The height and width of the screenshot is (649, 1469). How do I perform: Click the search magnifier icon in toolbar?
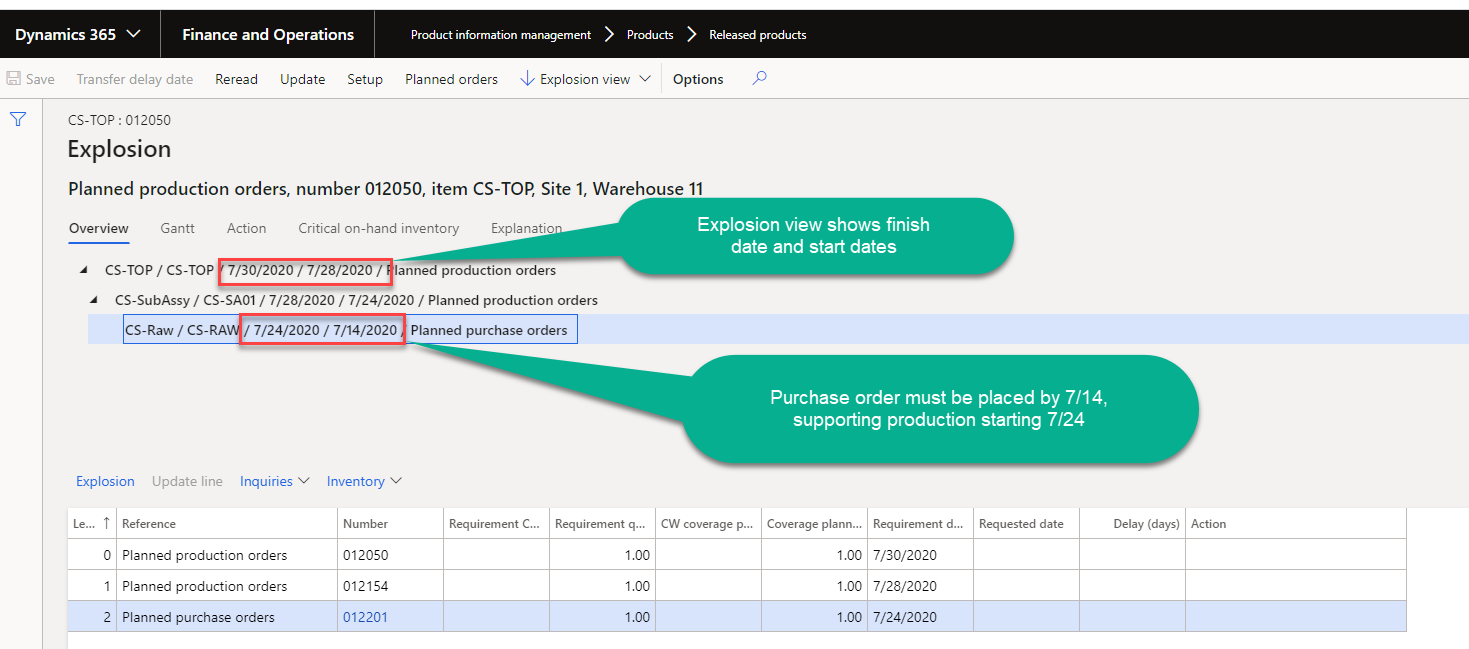pyautogui.click(x=759, y=78)
